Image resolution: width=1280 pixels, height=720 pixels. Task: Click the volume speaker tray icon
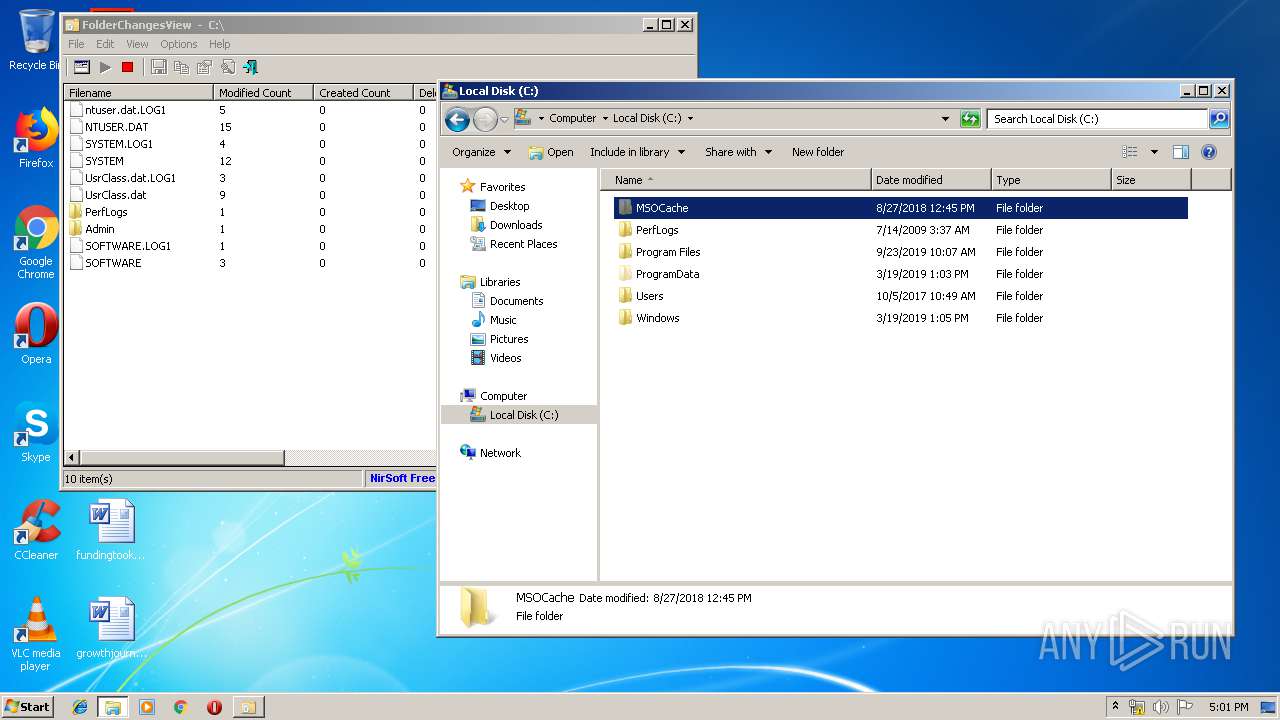tap(1161, 707)
